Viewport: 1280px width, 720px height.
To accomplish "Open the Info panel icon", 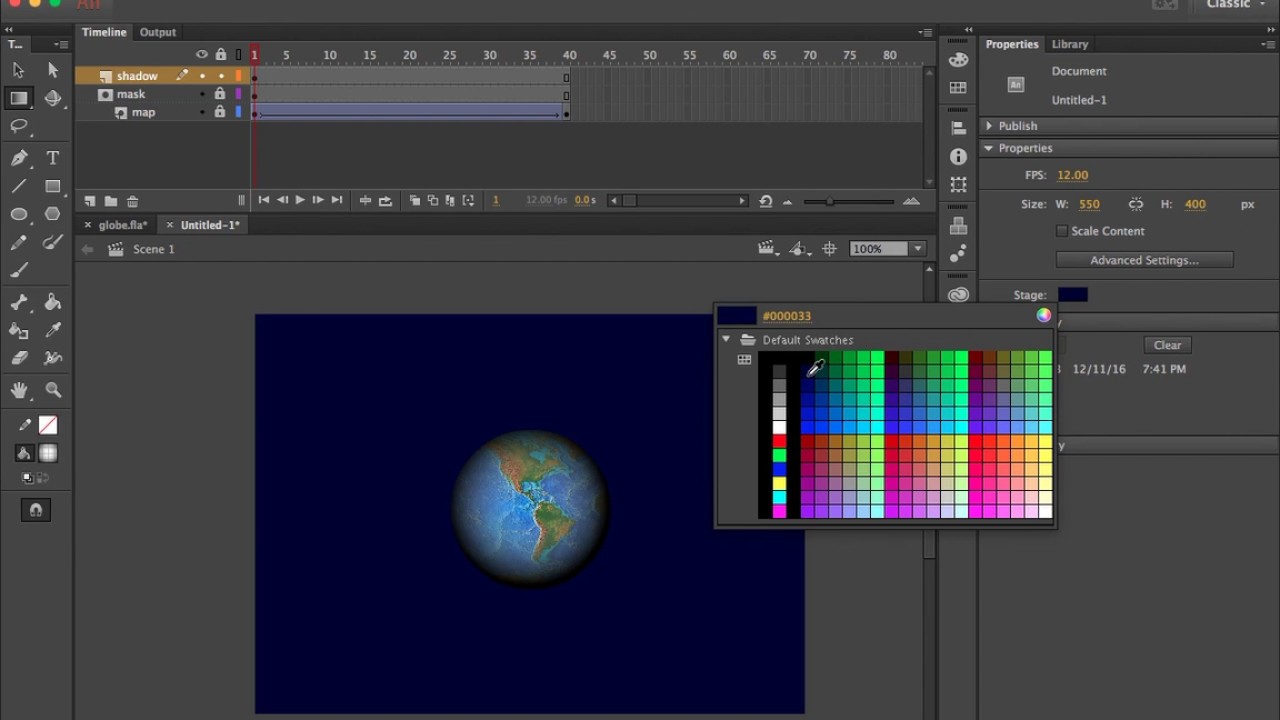I will (x=958, y=157).
